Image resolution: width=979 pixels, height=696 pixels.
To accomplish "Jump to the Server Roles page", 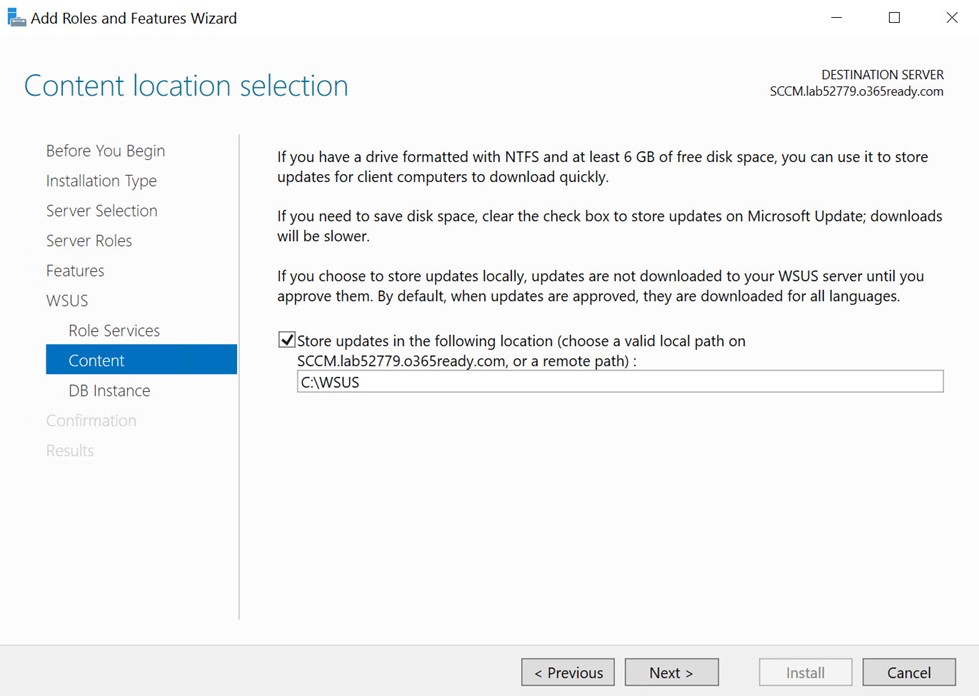I will 89,240.
